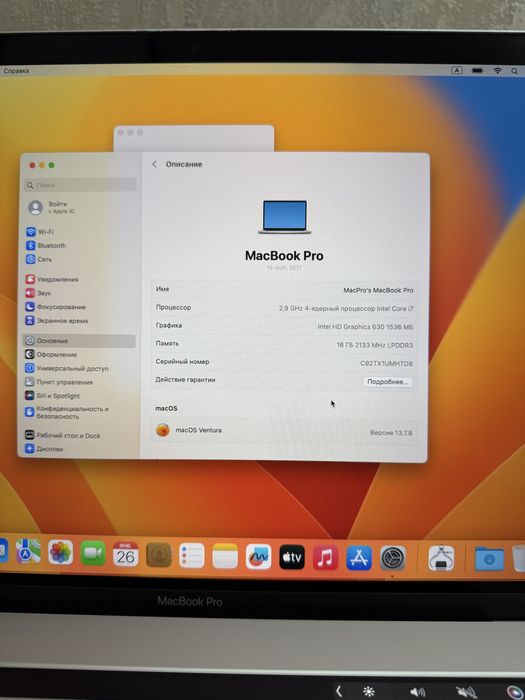
Task: Click the Версия 13.7.8 text
Action: [x=391, y=433]
